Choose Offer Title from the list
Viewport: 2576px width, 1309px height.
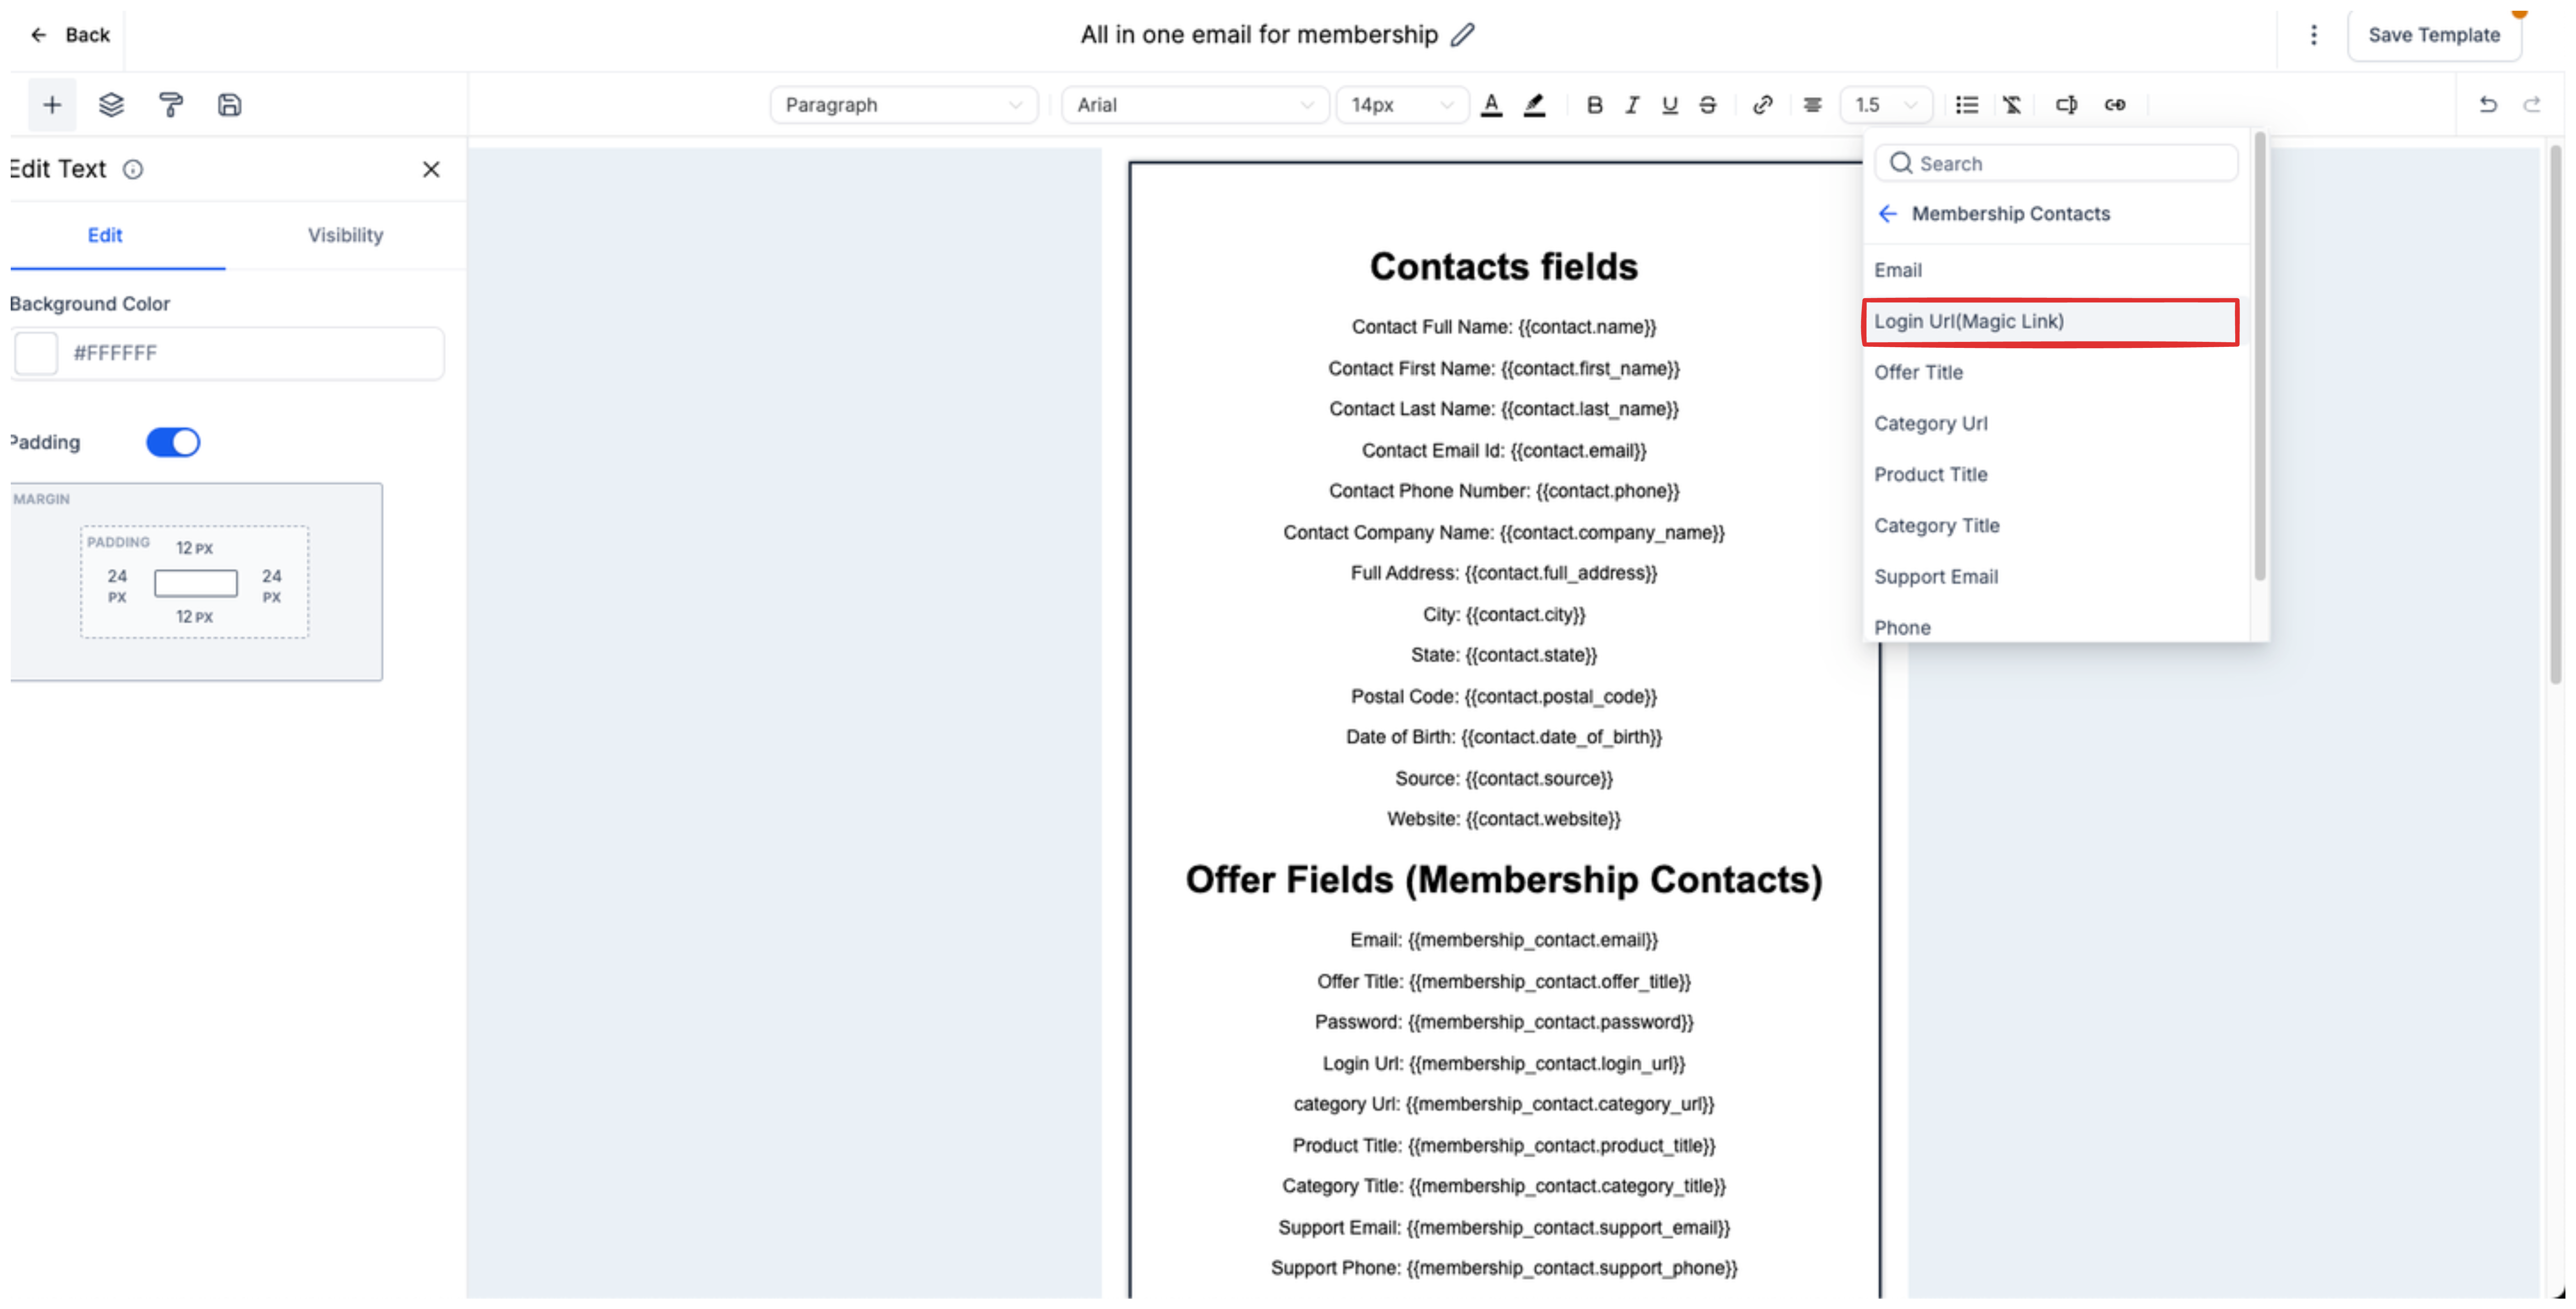tap(1918, 372)
